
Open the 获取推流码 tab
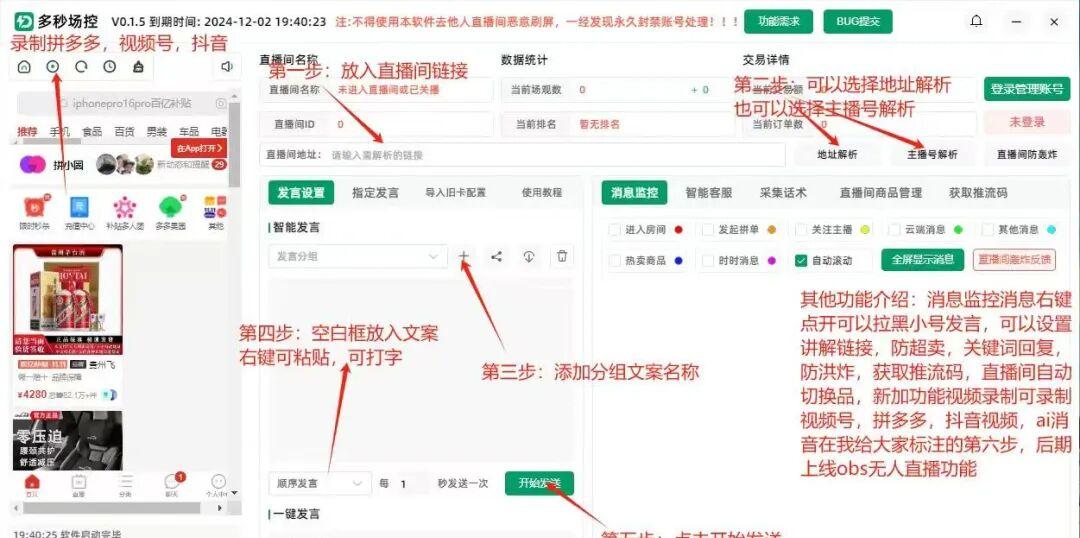tap(977, 193)
